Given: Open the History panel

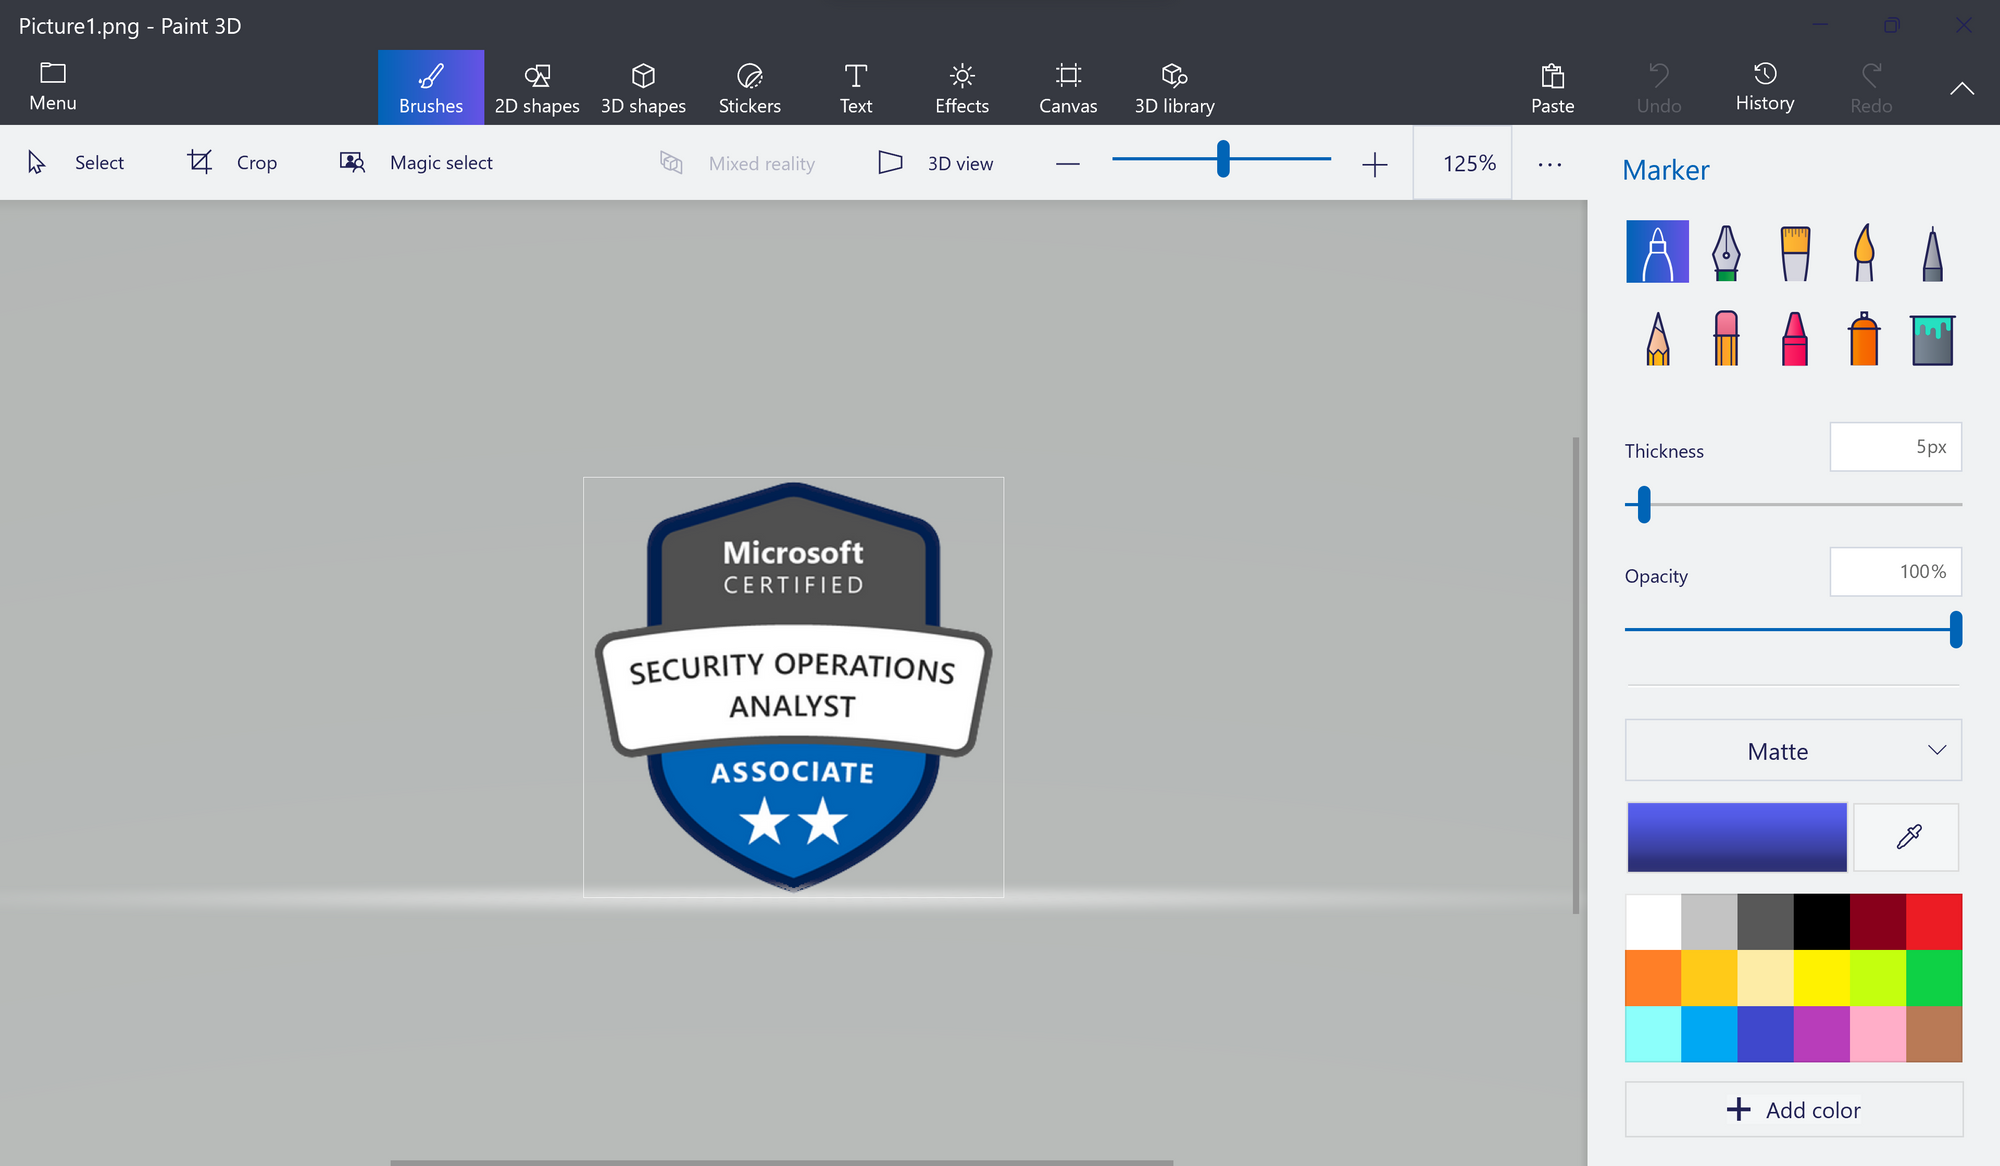Looking at the screenshot, I should click(x=1764, y=86).
